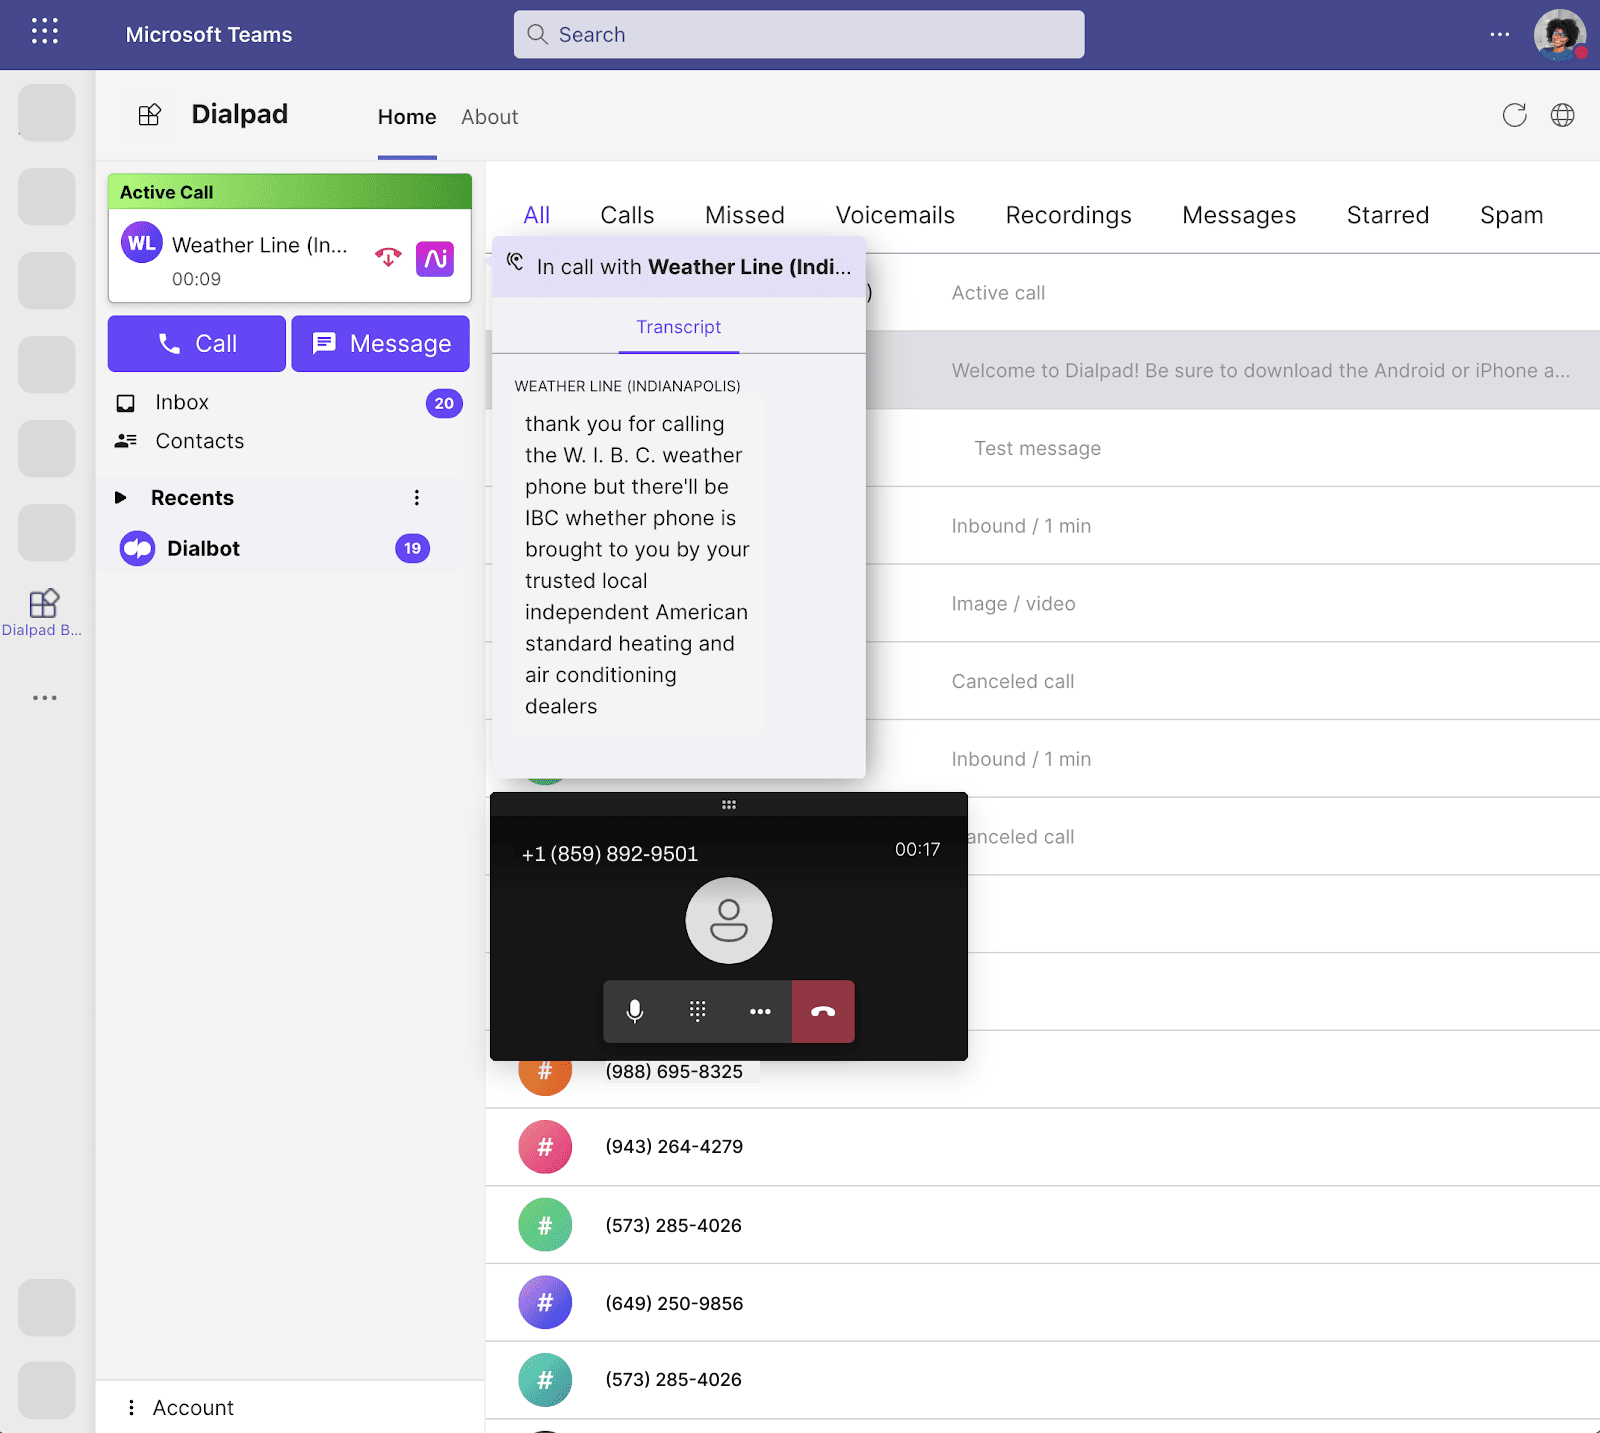Open the globe language selector
Screen dimensions: 1600x1433
click(1563, 116)
